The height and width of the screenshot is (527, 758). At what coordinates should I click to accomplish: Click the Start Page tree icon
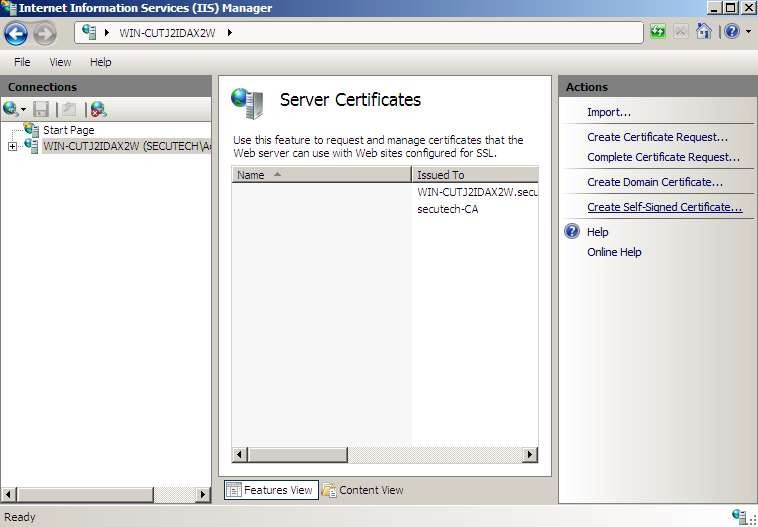click(x=32, y=130)
